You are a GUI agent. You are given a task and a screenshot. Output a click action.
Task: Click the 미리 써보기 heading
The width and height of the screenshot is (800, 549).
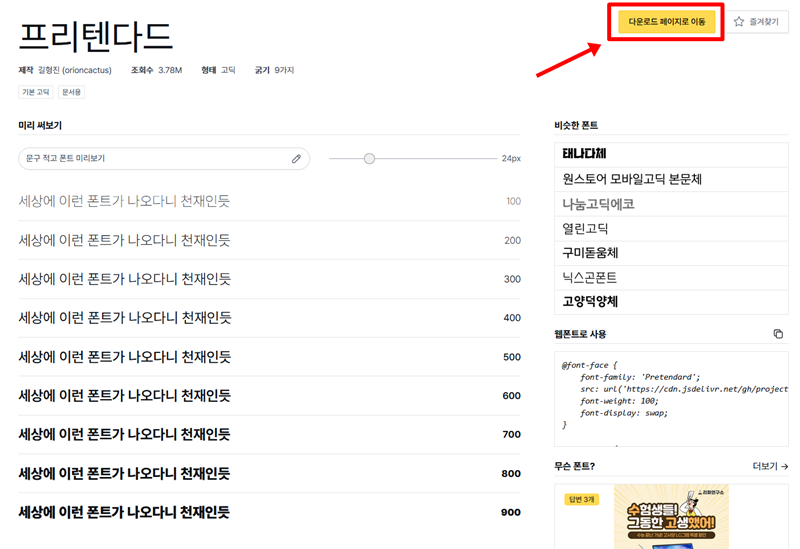point(40,125)
